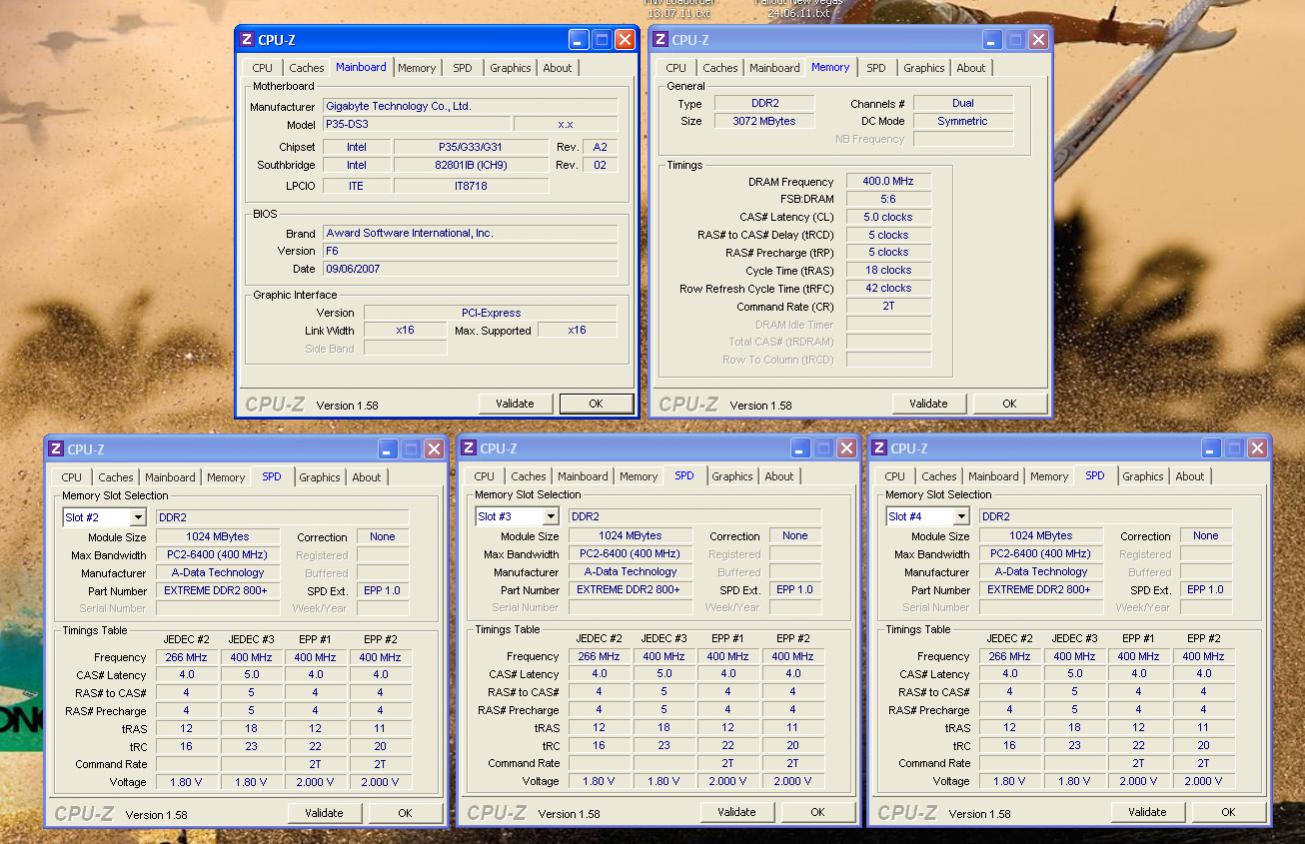Click the 18 clocks tRAS value
The width and height of the screenshot is (1305, 844).
(888, 270)
